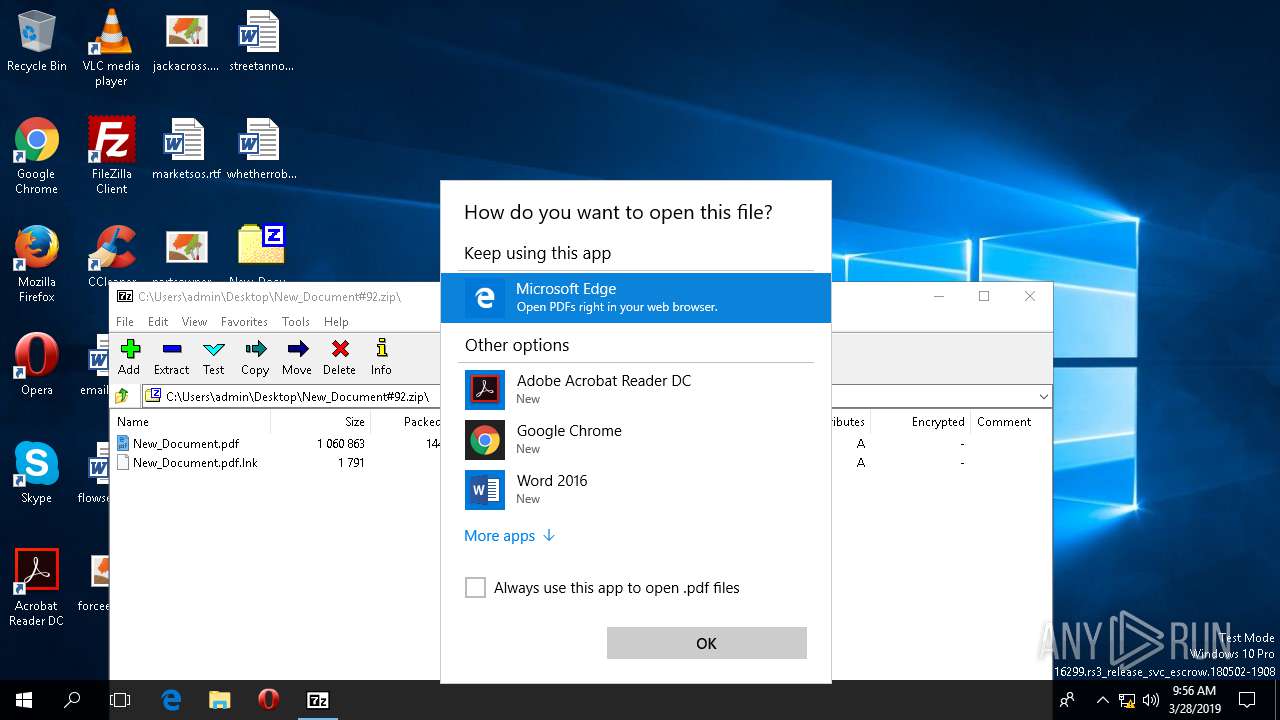Select Mozilla Firefox desktop shortcut

tap(37, 264)
